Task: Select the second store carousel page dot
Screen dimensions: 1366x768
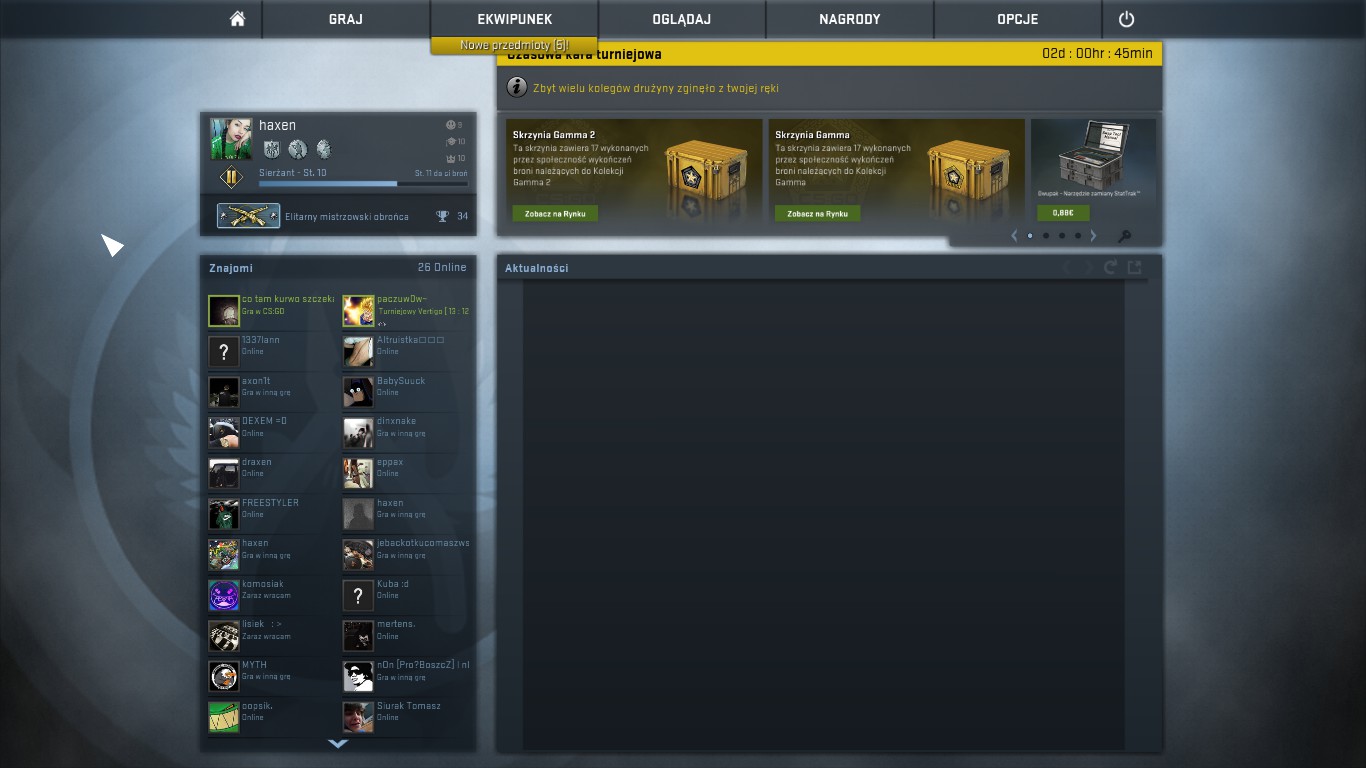Action: coord(1046,236)
